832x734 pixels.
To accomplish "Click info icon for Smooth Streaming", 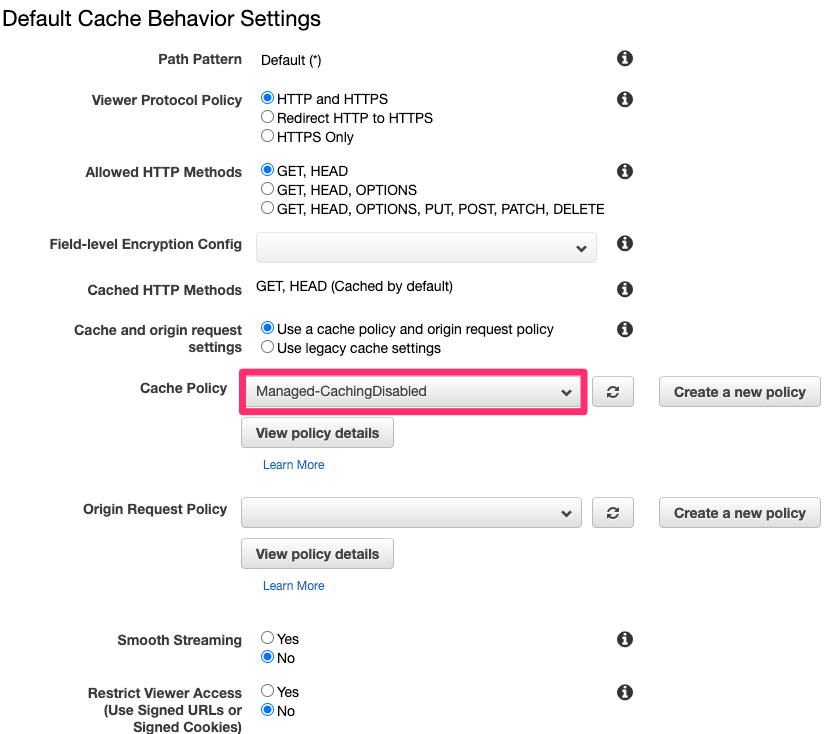I will coord(625,639).
